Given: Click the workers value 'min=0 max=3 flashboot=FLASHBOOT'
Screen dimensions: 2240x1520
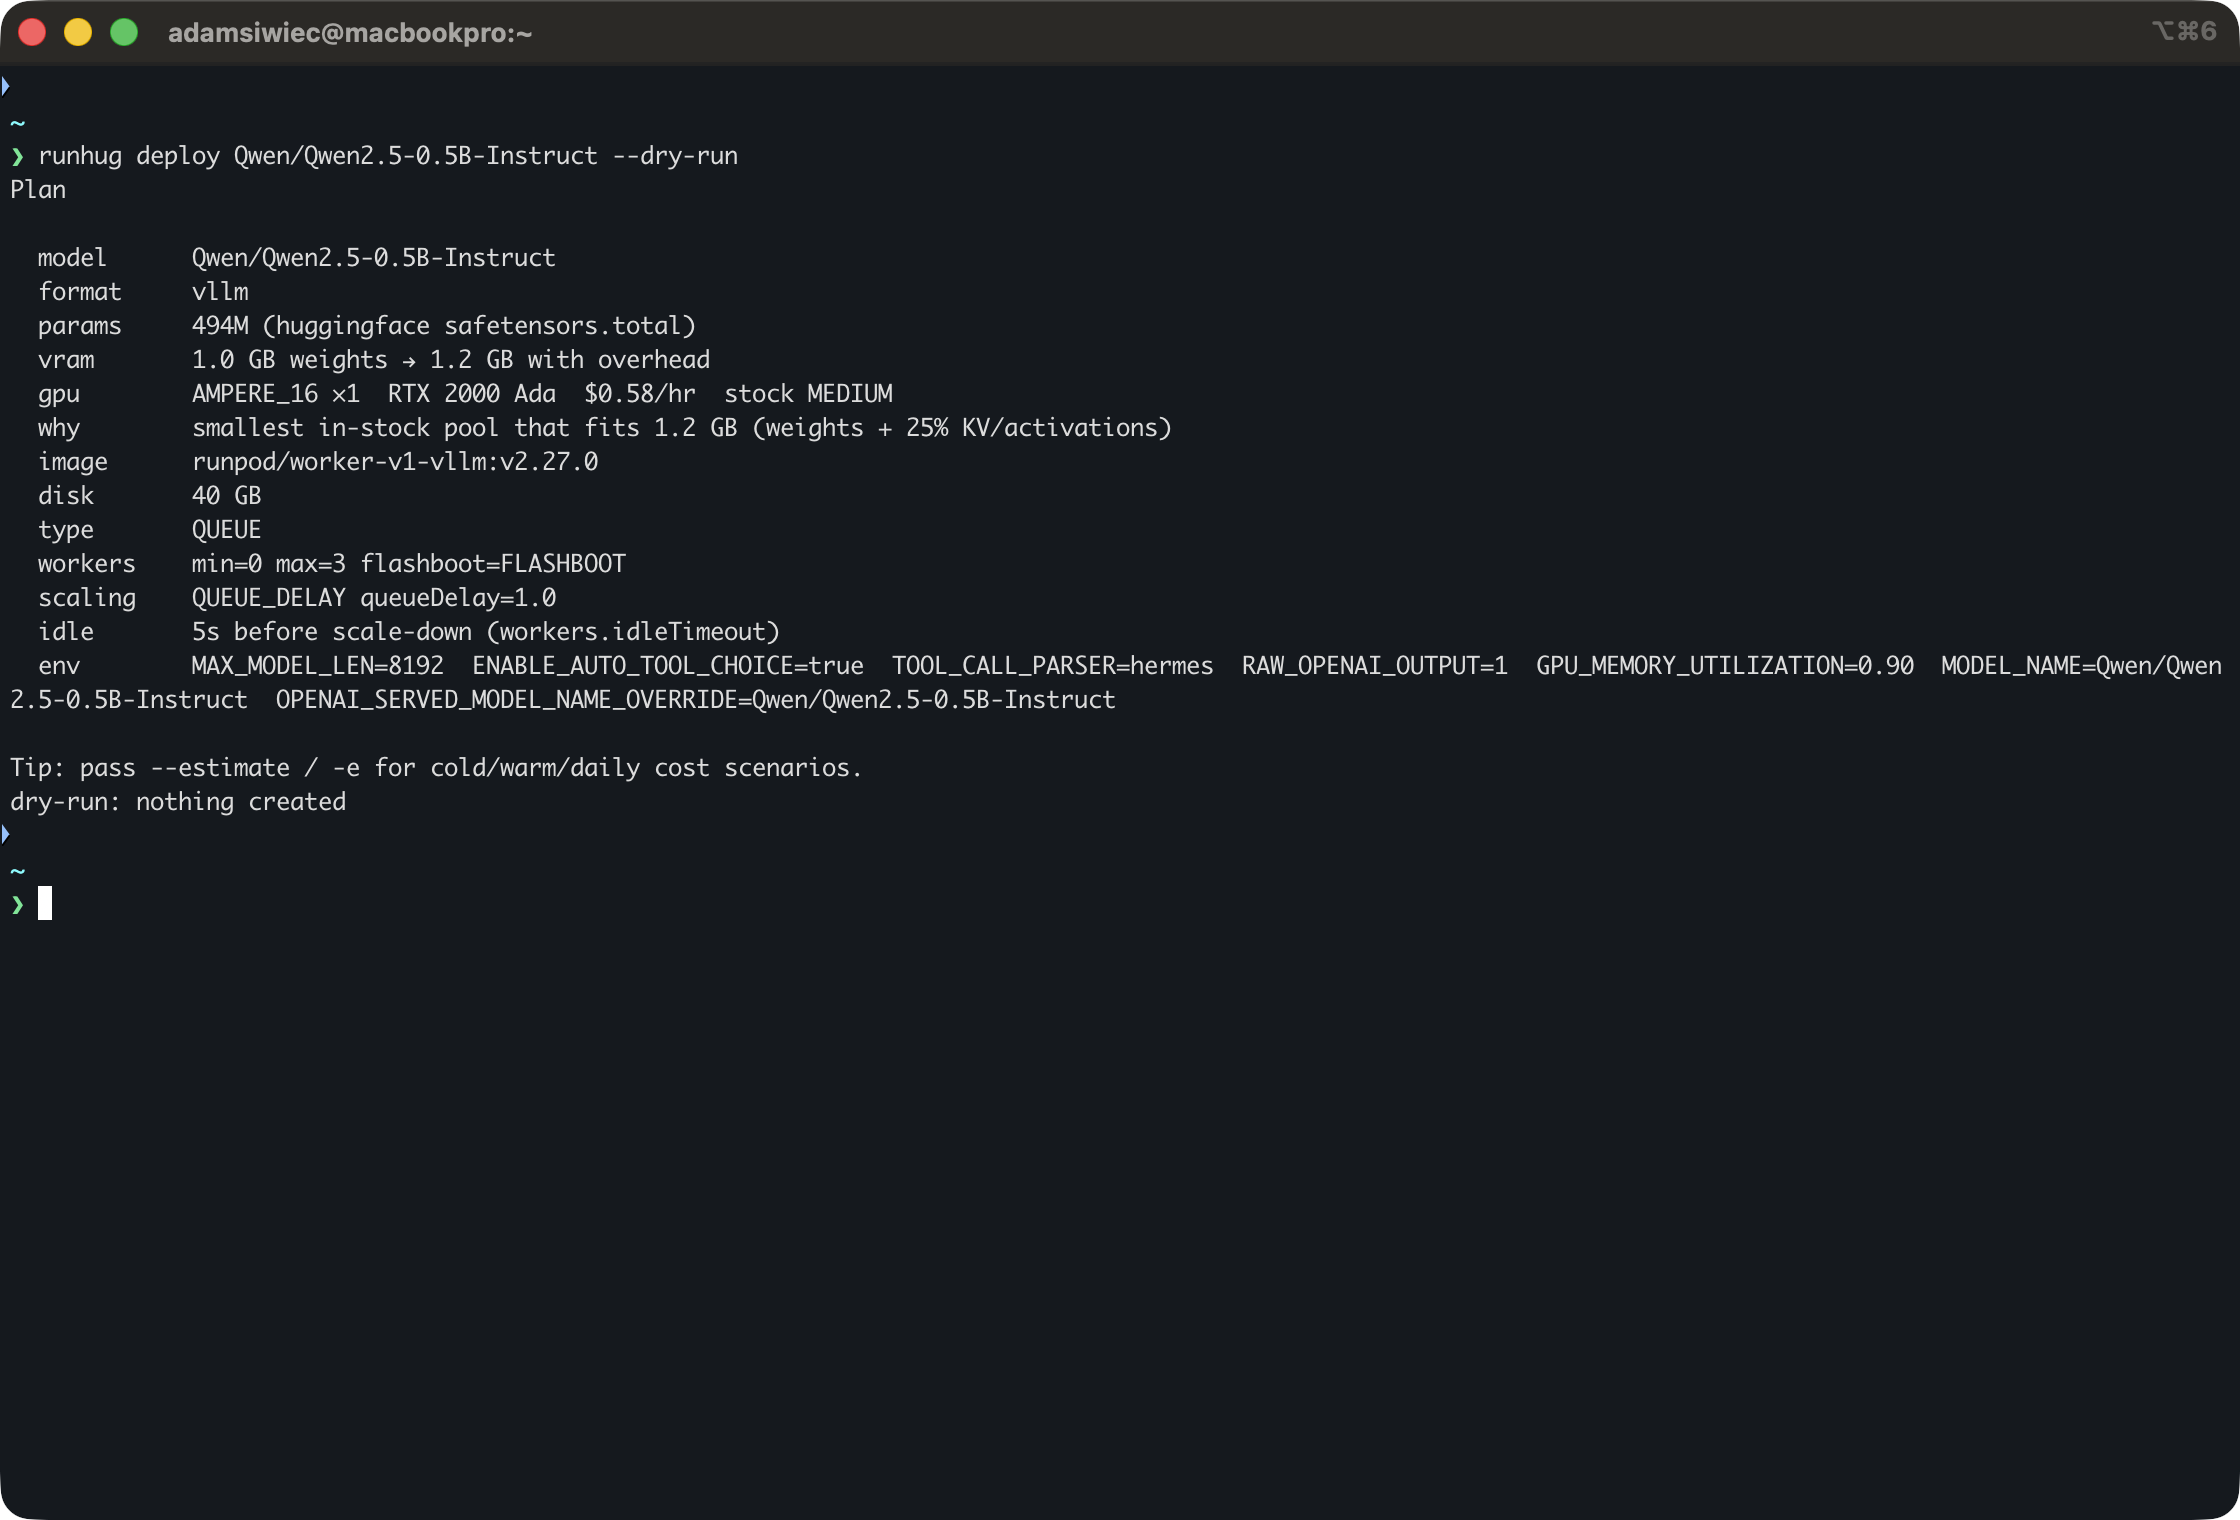Looking at the screenshot, I should (408, 564).
